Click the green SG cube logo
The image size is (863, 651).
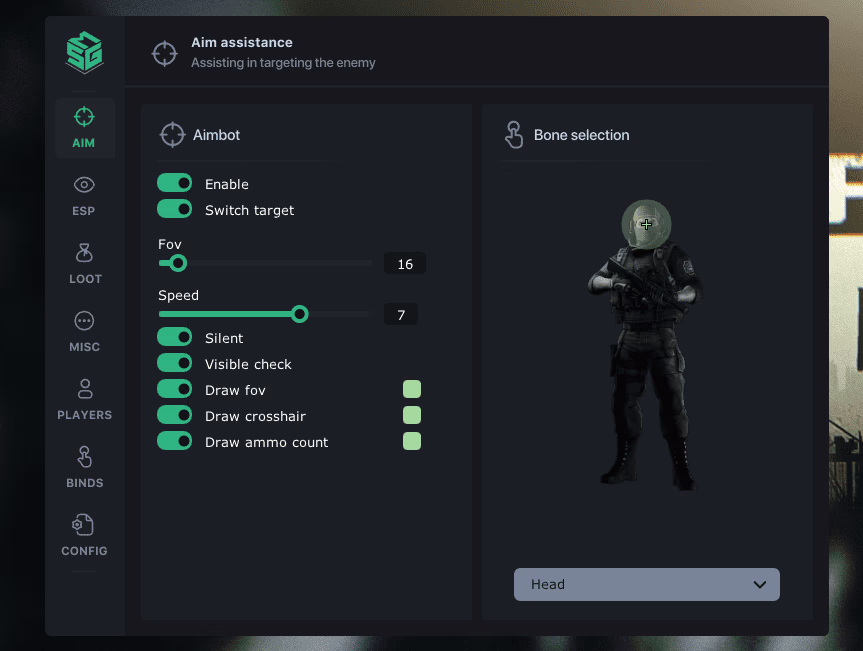pos(84,52)
